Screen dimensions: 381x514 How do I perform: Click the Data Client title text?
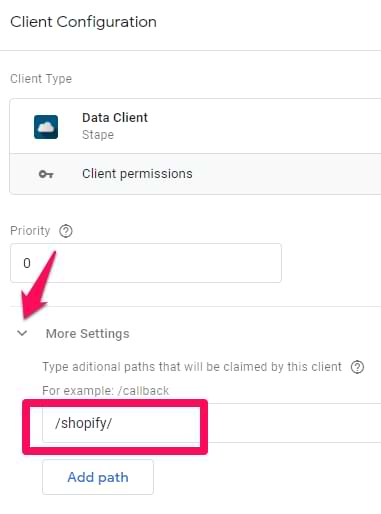point(115,118)
